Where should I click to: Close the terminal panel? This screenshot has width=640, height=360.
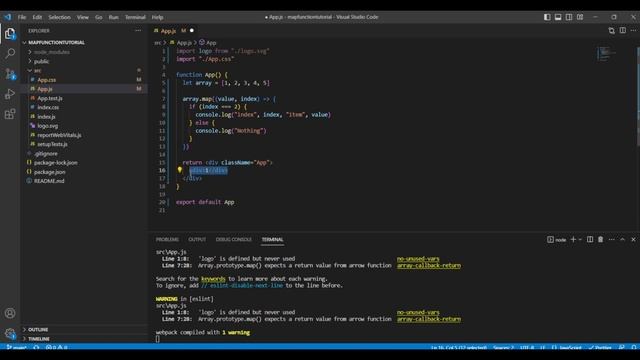[633, 240]
